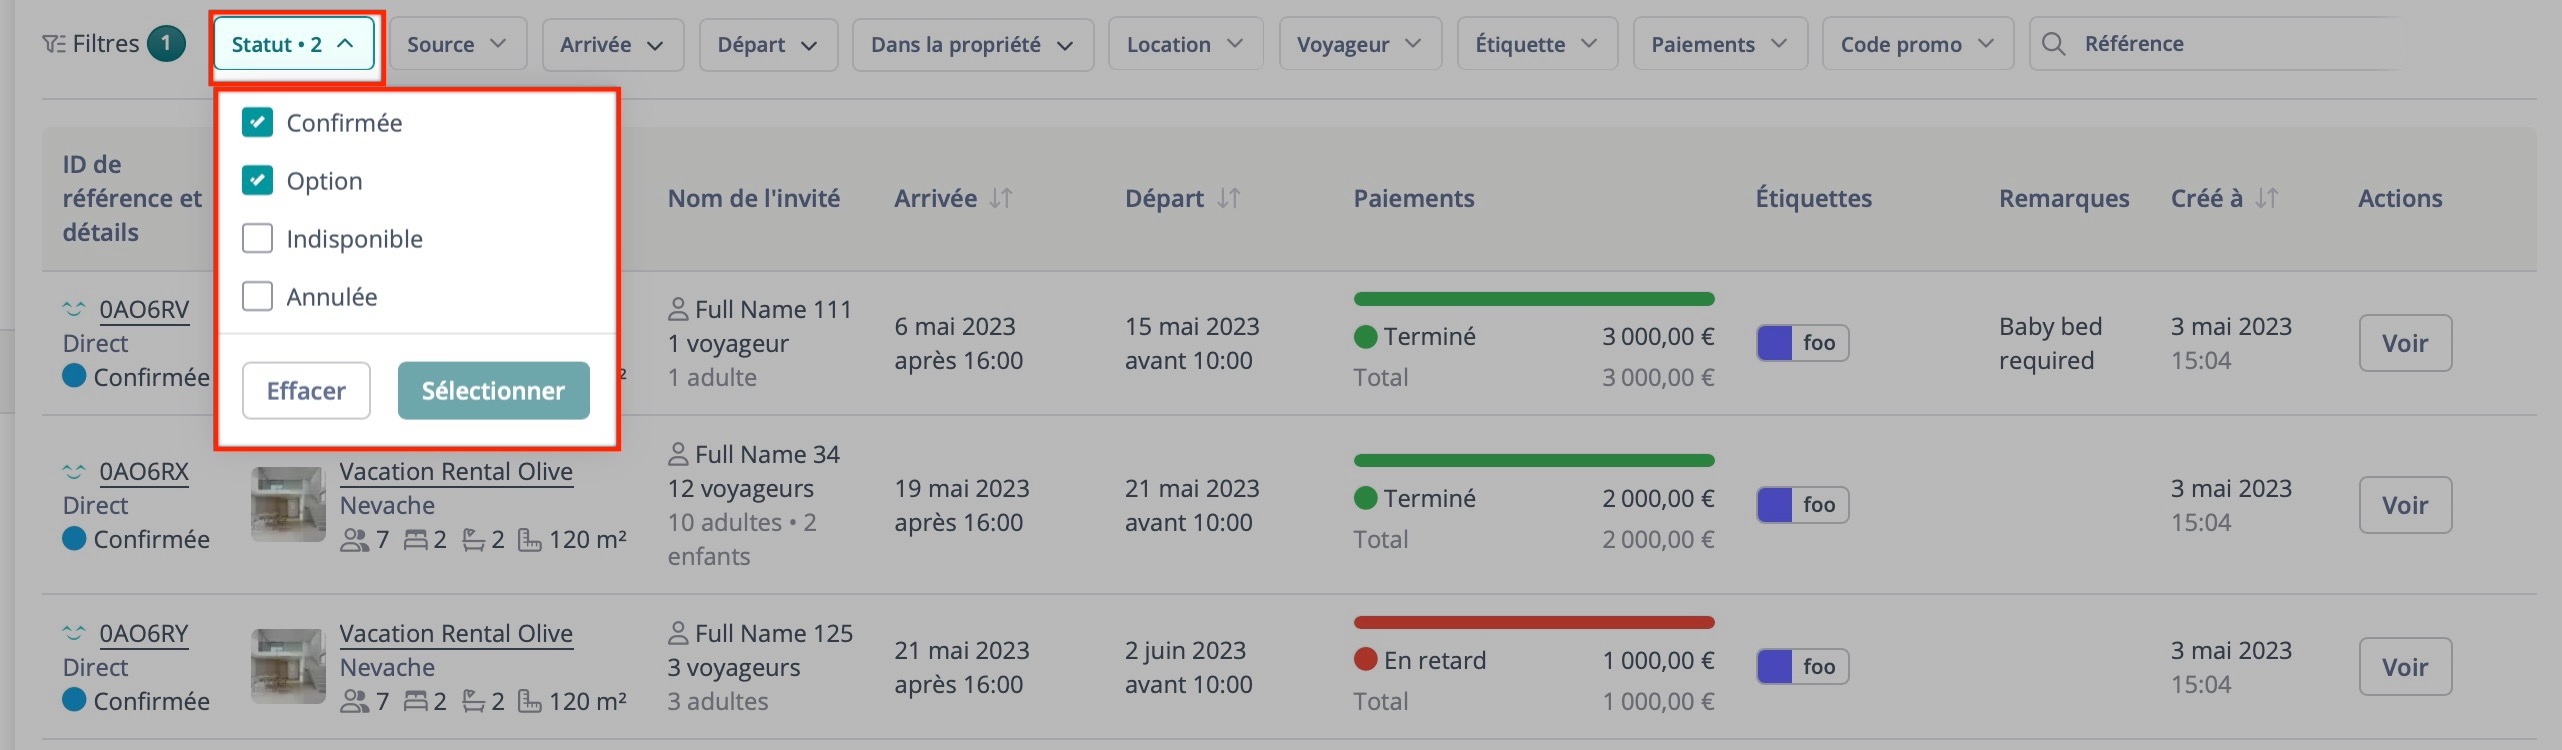Click the red En retard payment progress bar
This screenshot has width=2562, height=750.
(x=1534, y=622)
